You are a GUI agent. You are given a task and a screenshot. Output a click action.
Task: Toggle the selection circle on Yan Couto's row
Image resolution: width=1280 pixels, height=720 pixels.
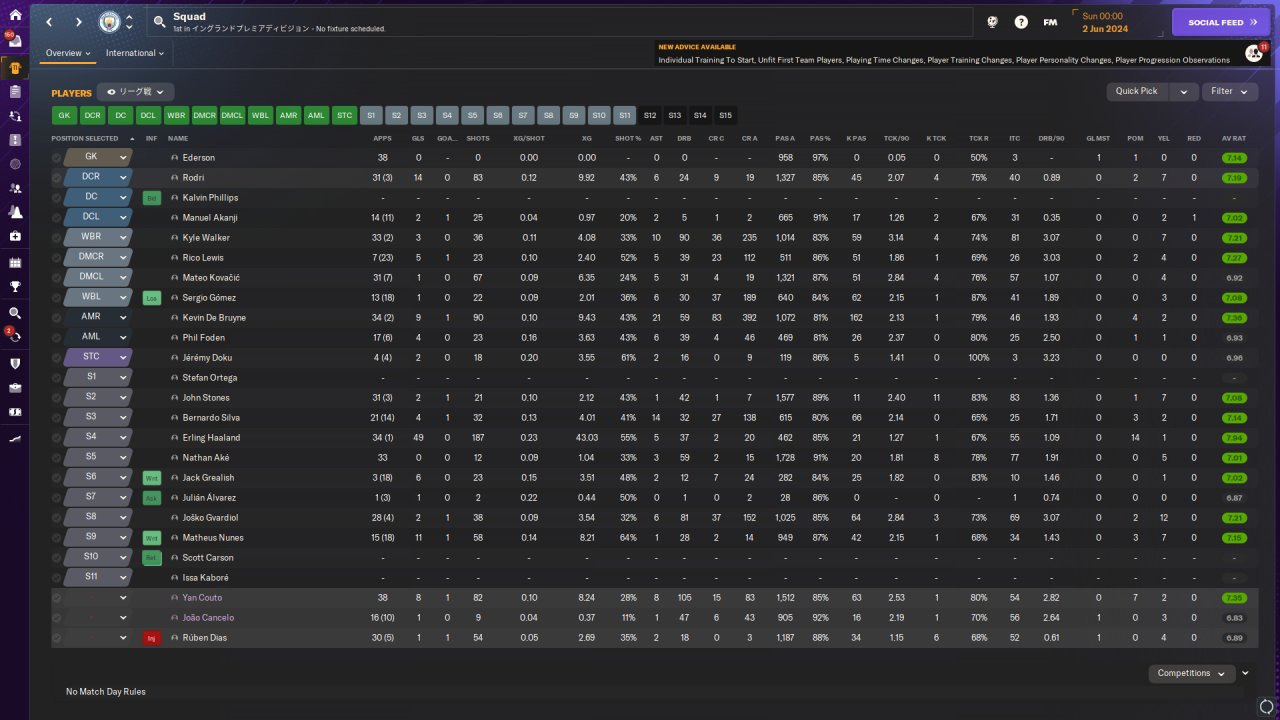coord(57,598)
